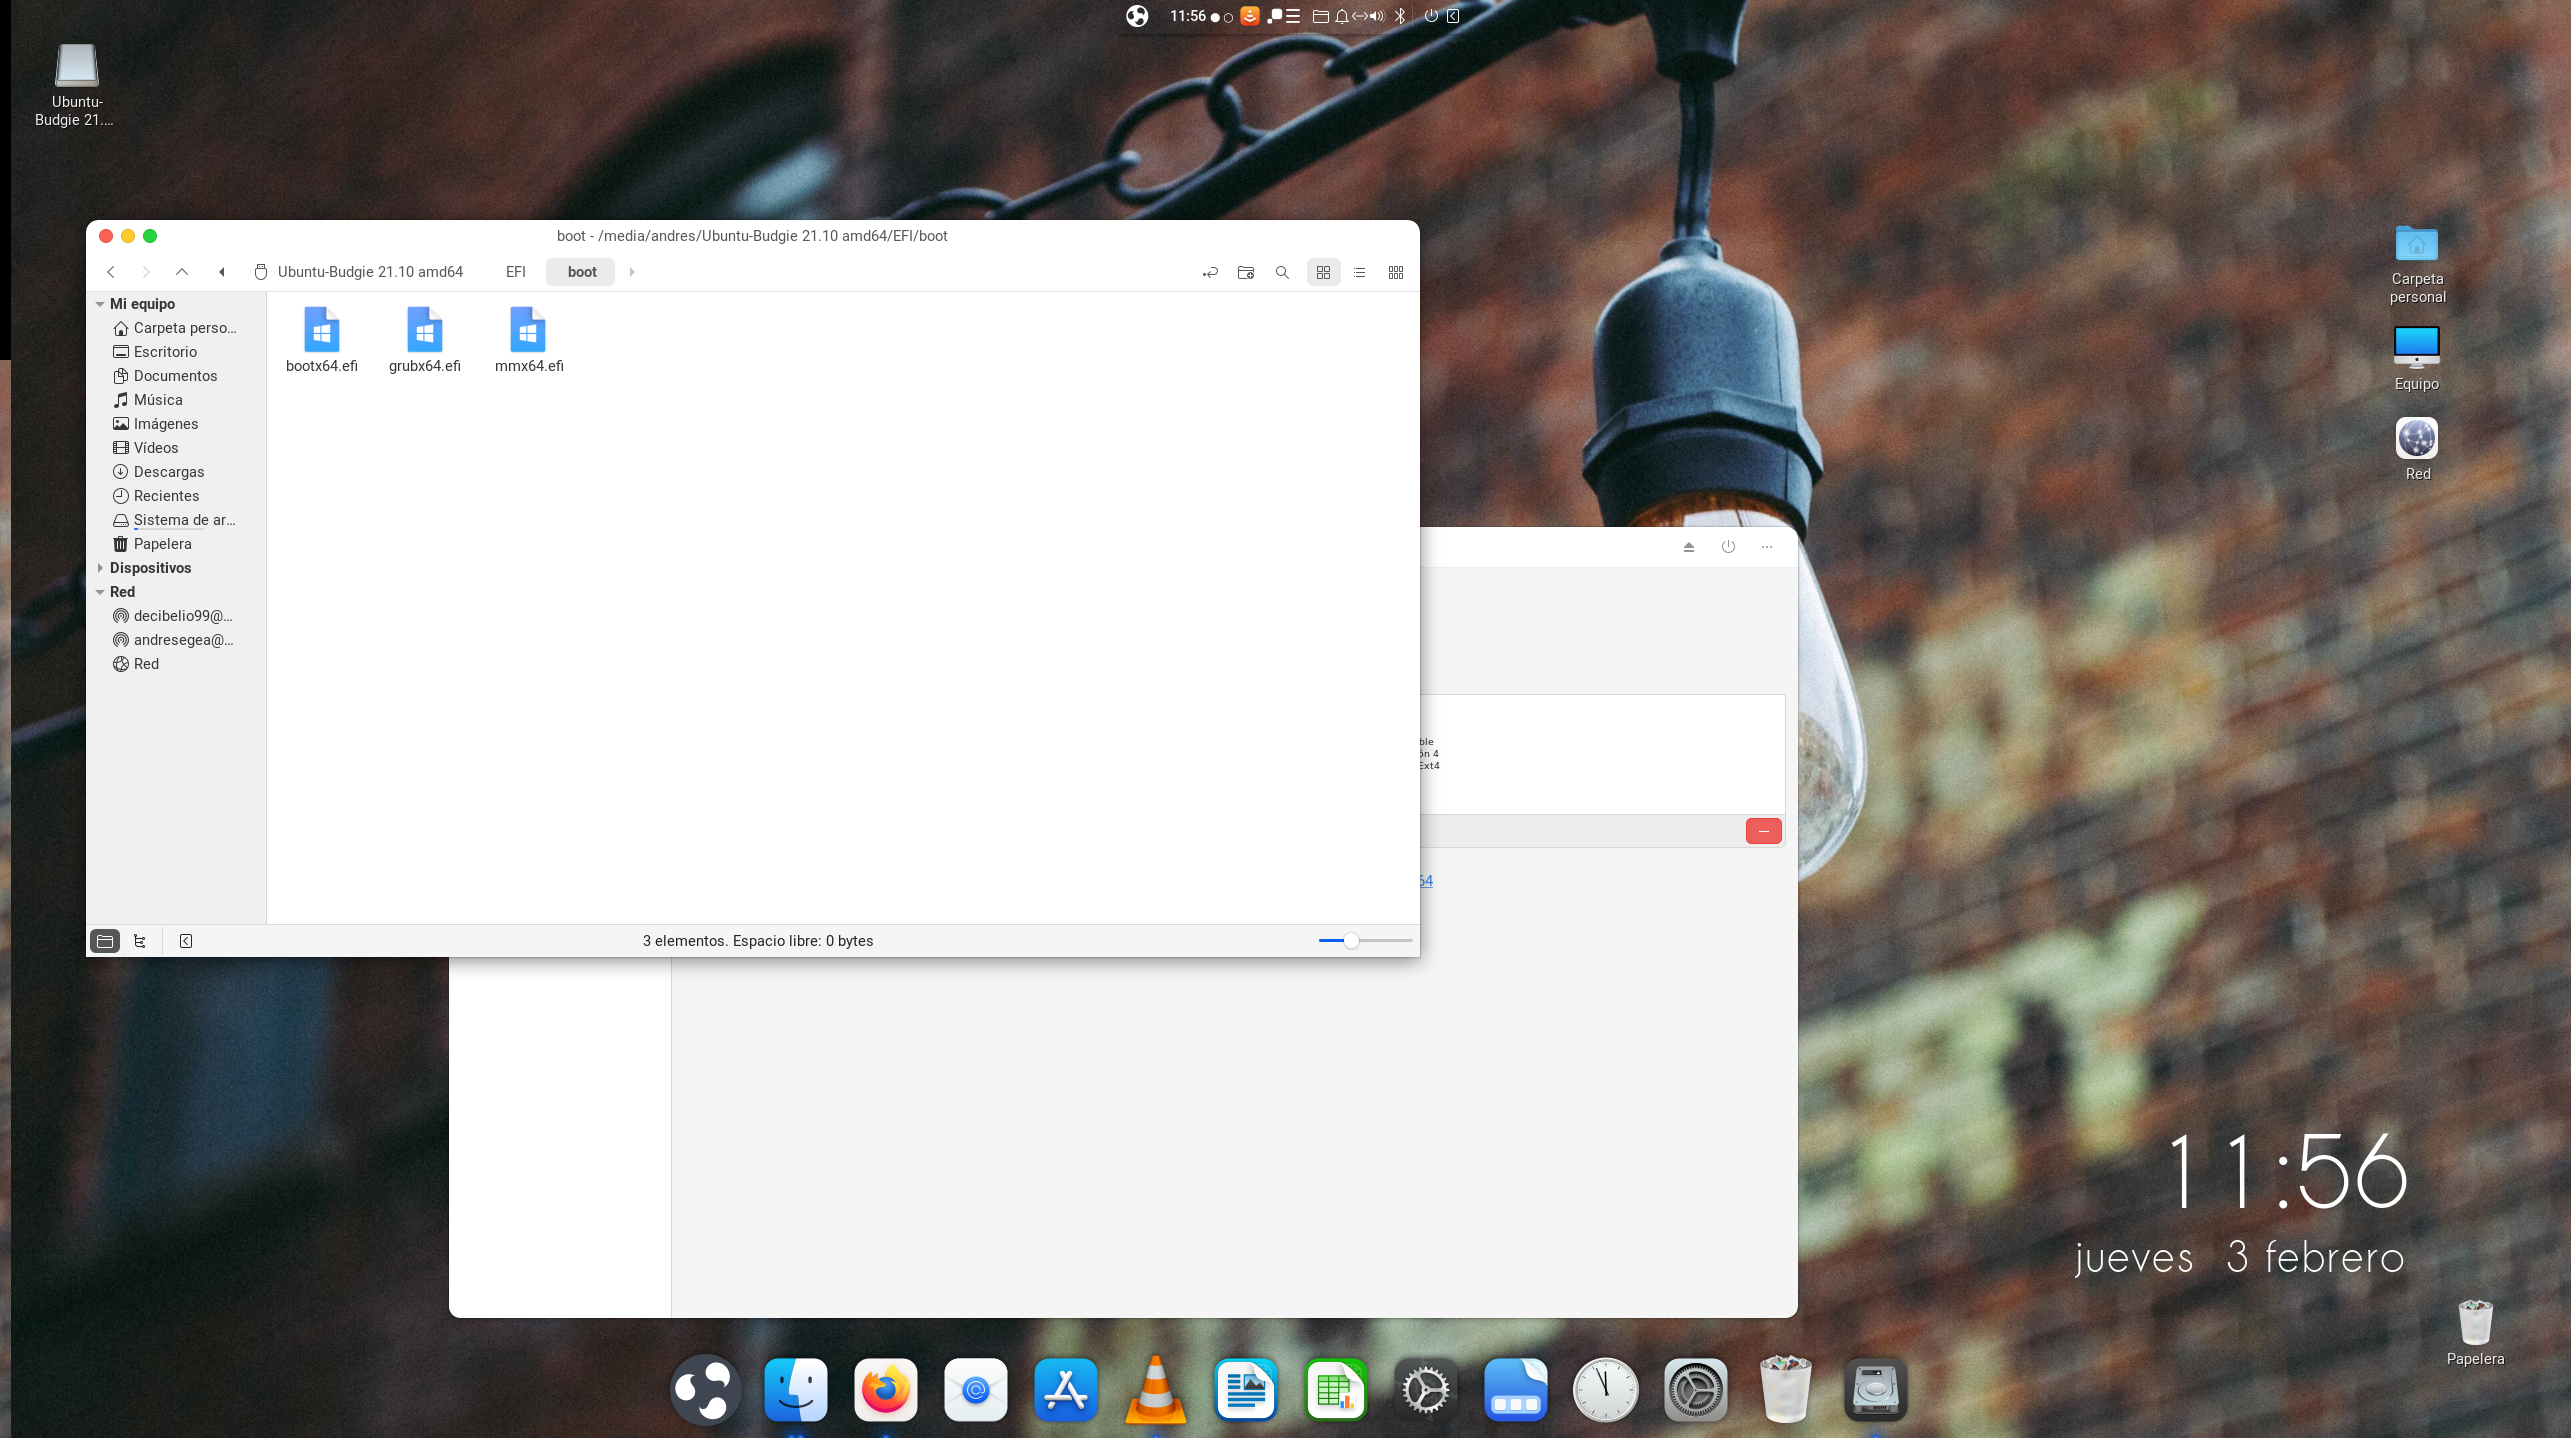Go up to the parent folder
The image size is (2571, 1438).
182,272
